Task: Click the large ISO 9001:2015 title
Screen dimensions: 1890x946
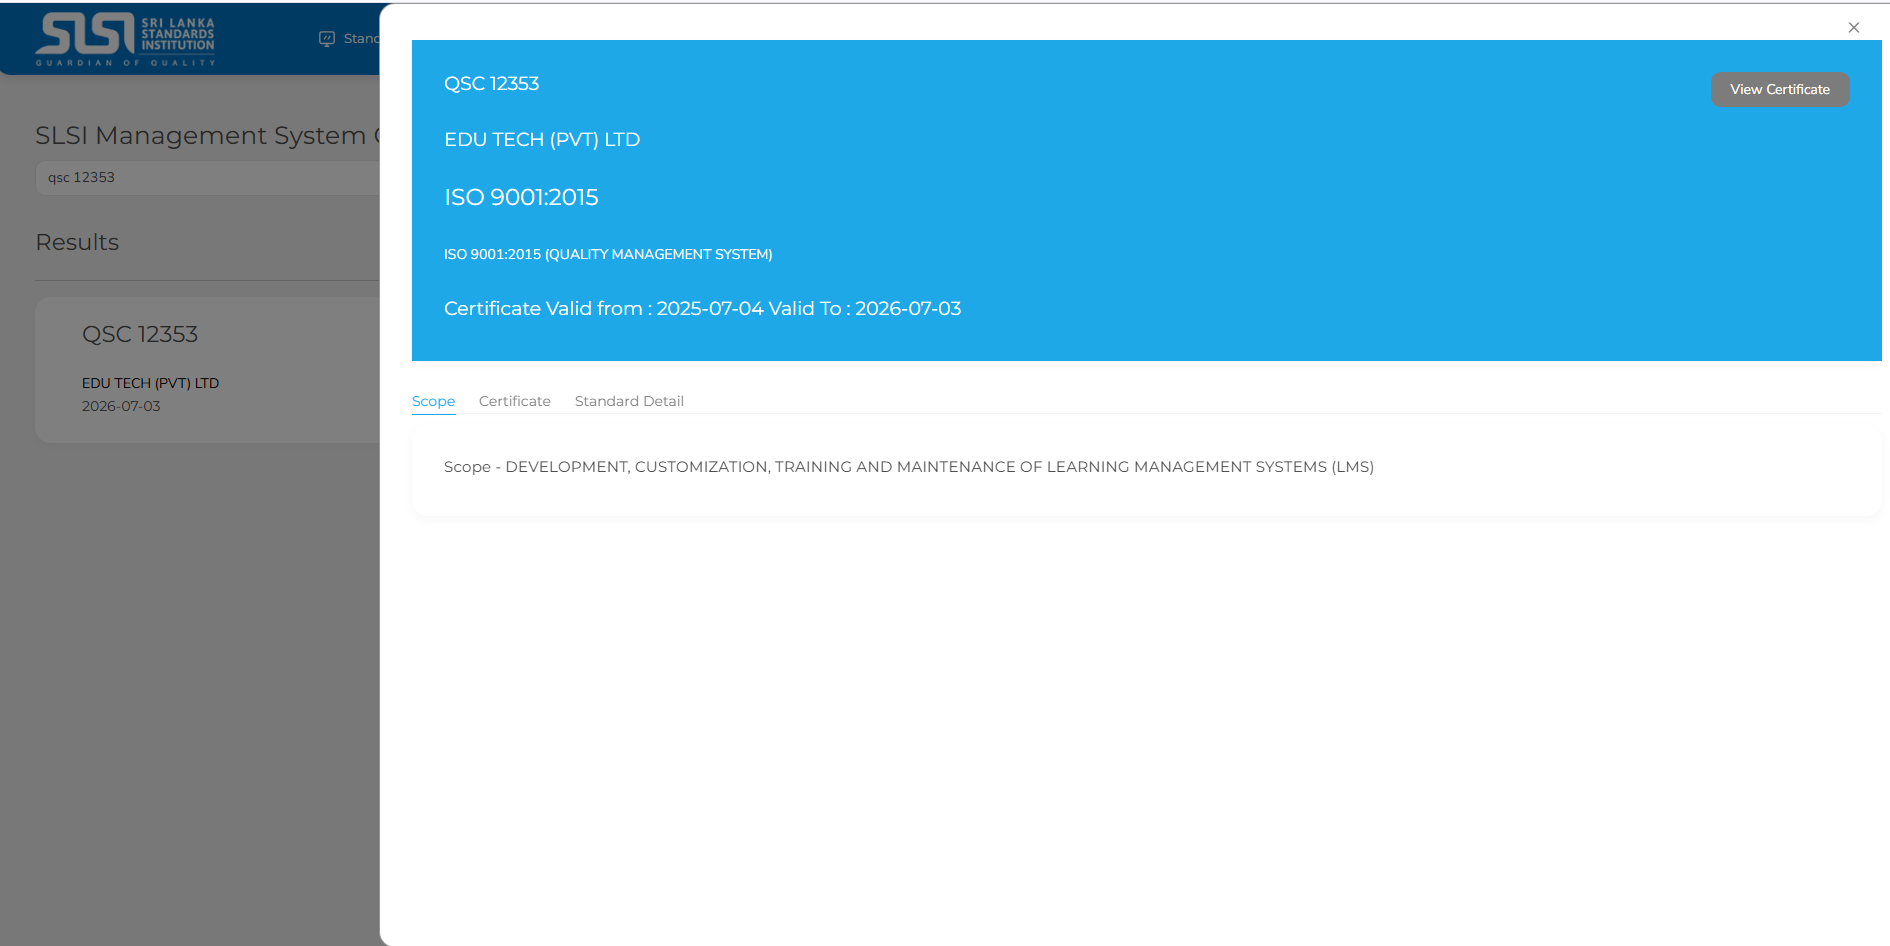Action: pyautogui.click(x=521, y=198)
